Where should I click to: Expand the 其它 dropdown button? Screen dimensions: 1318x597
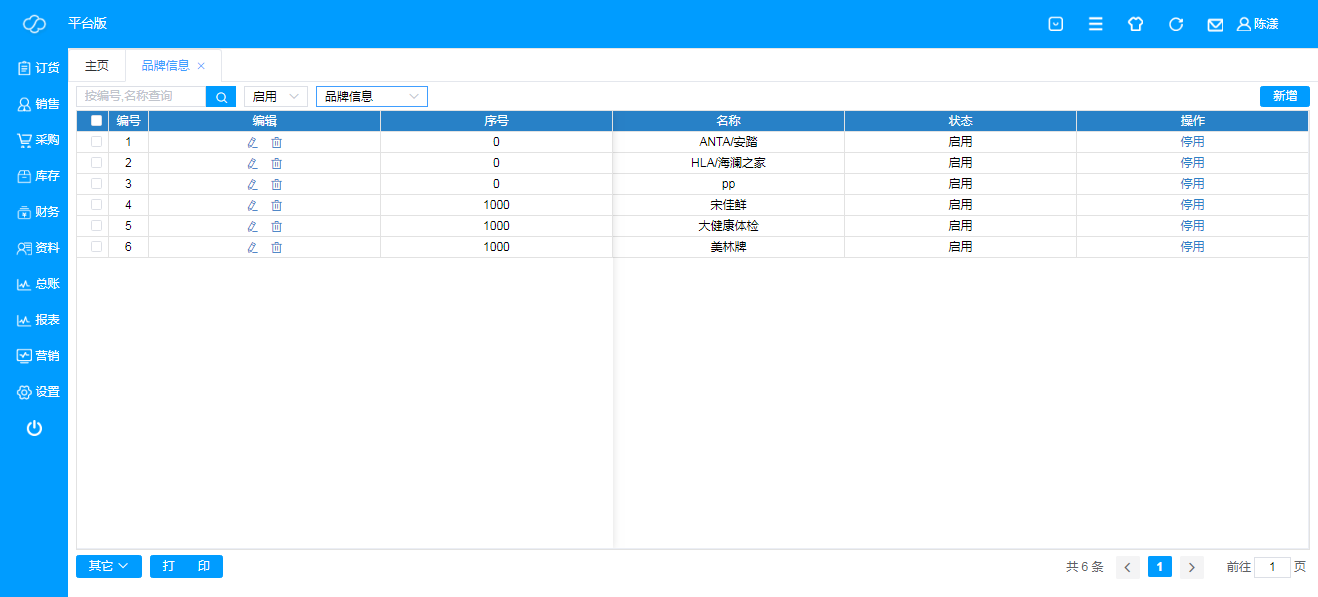click(x=109, y=566)
